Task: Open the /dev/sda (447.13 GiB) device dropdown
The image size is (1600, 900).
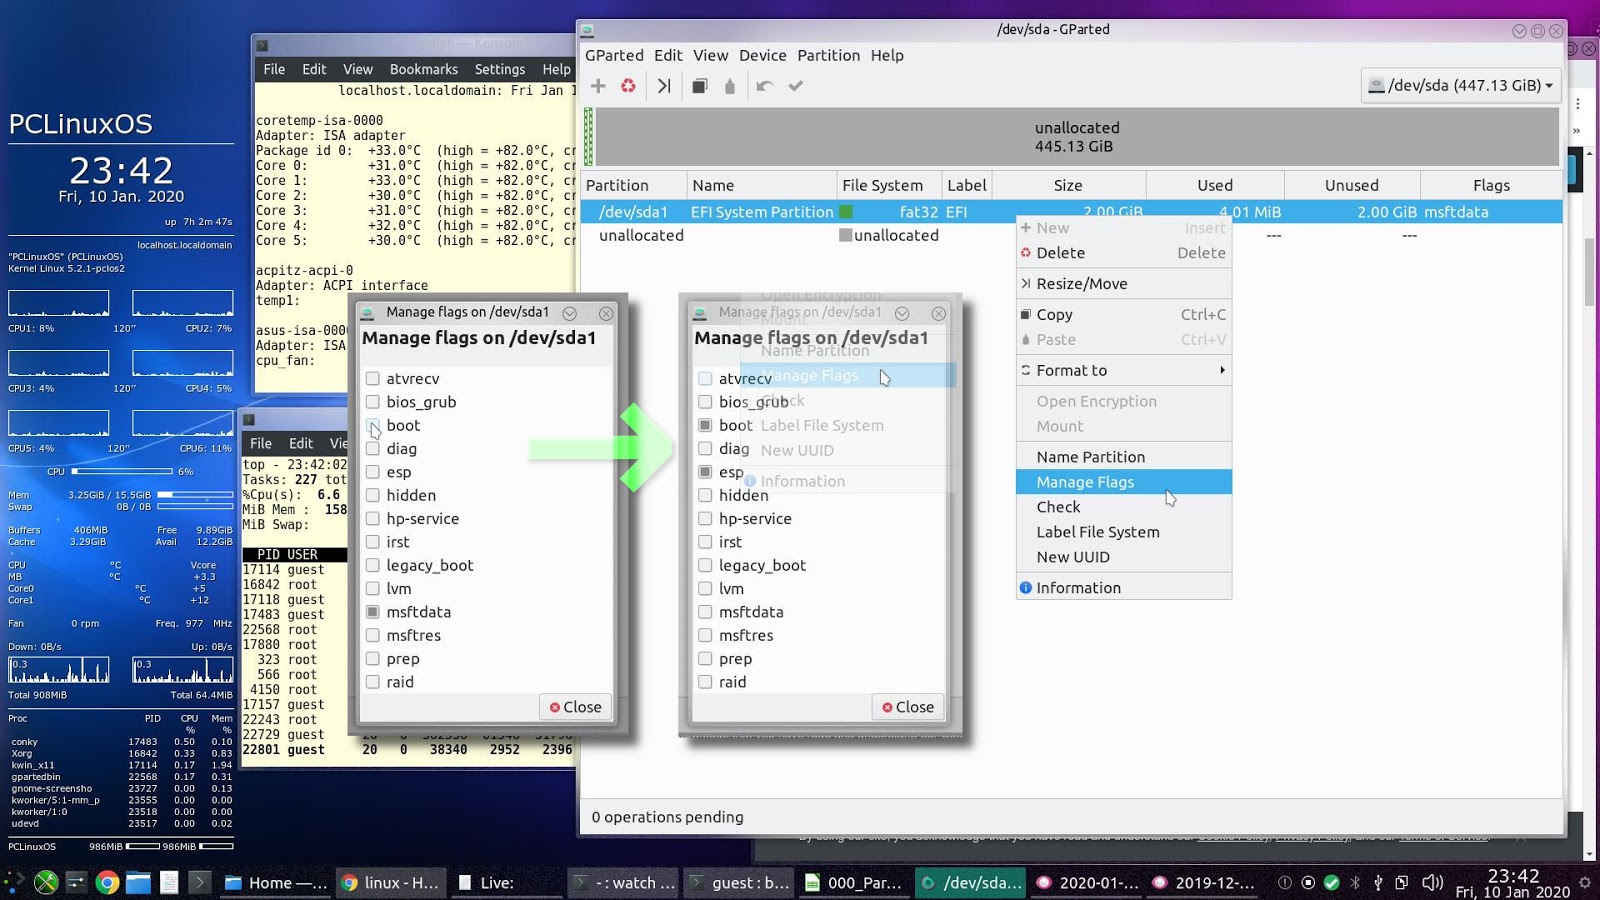Action: click(1460, 86)
